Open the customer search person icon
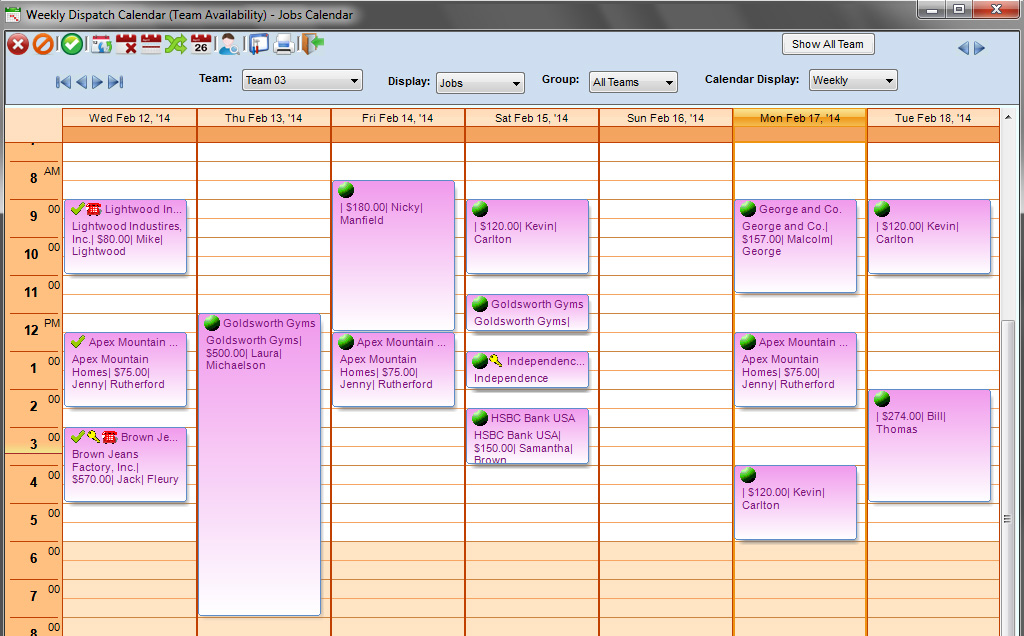 pos(229,44)
